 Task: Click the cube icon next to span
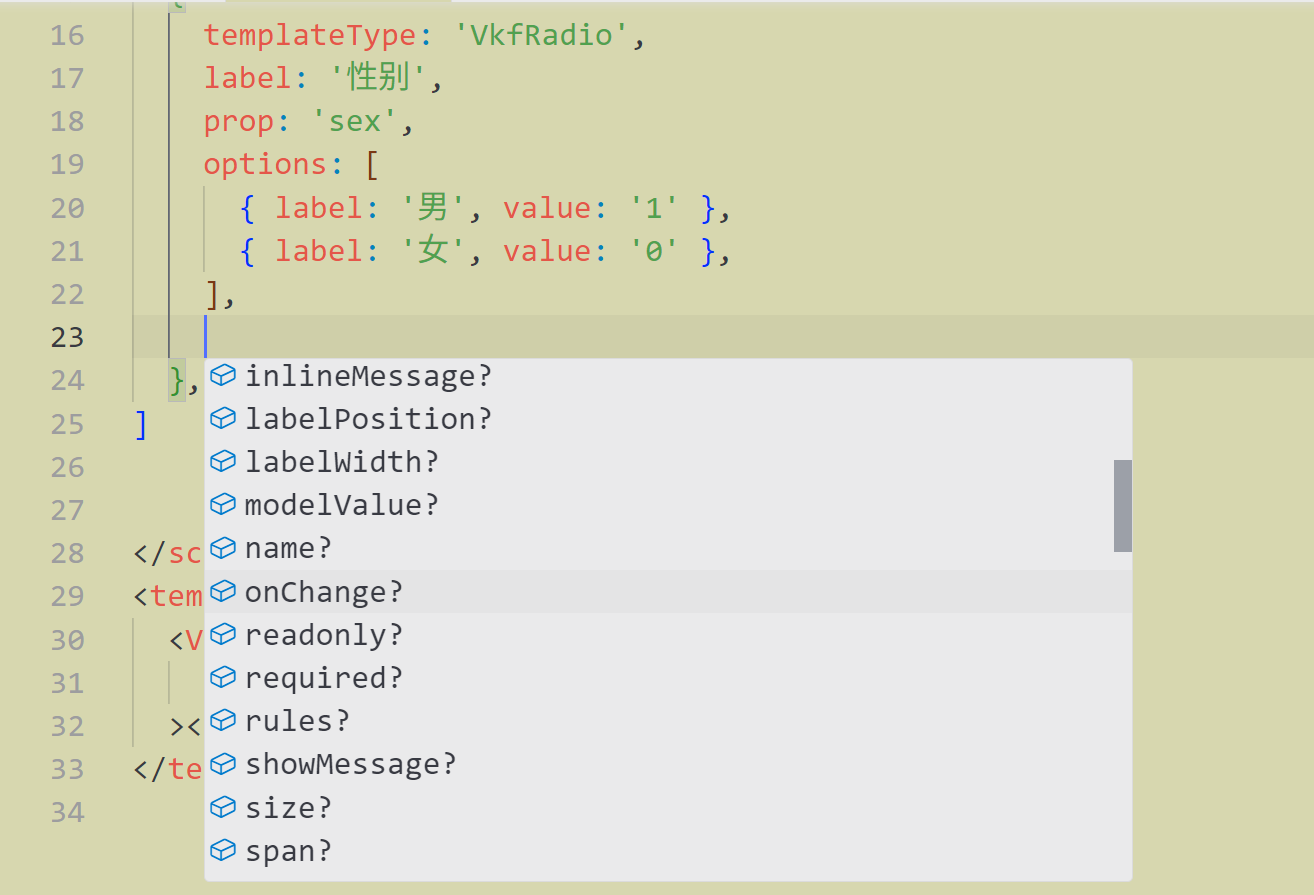click(223, 851)
